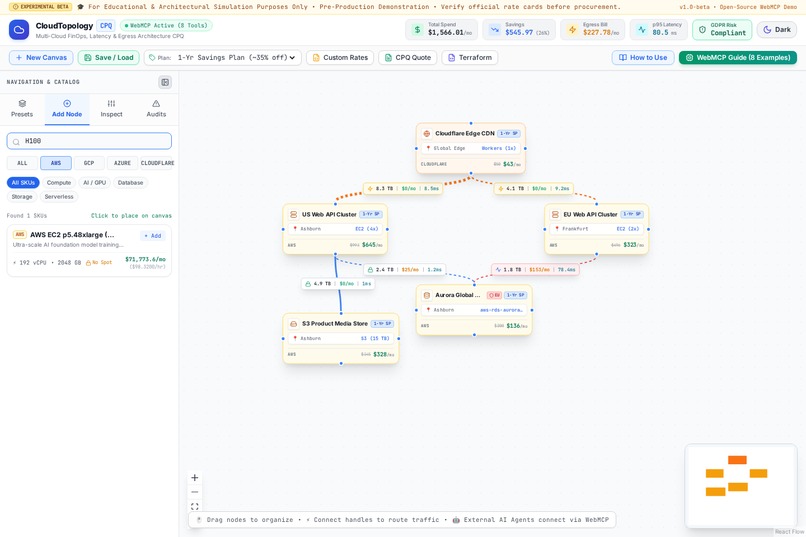Click the Egress Bill lightning icon
Viewport: 806px width, 537px height.
[572, 30]
